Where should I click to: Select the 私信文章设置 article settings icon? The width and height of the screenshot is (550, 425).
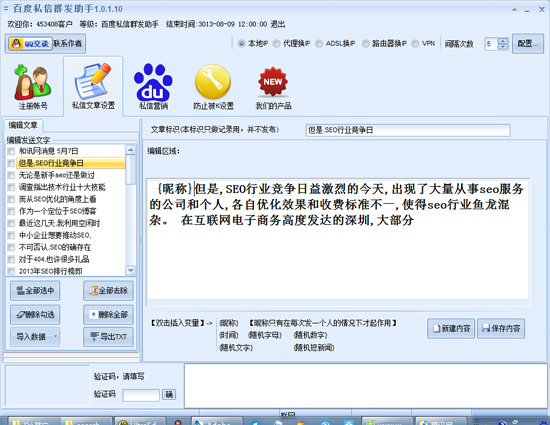tap(93, 86)
